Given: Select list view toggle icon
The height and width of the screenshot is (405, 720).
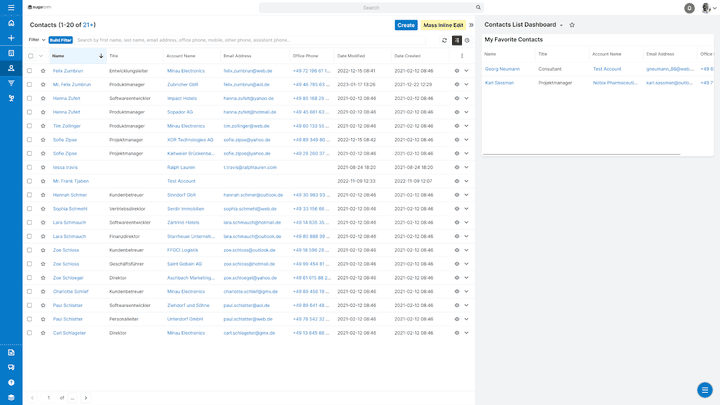Looking at the screenshot, I should click(x=456, y=40).
